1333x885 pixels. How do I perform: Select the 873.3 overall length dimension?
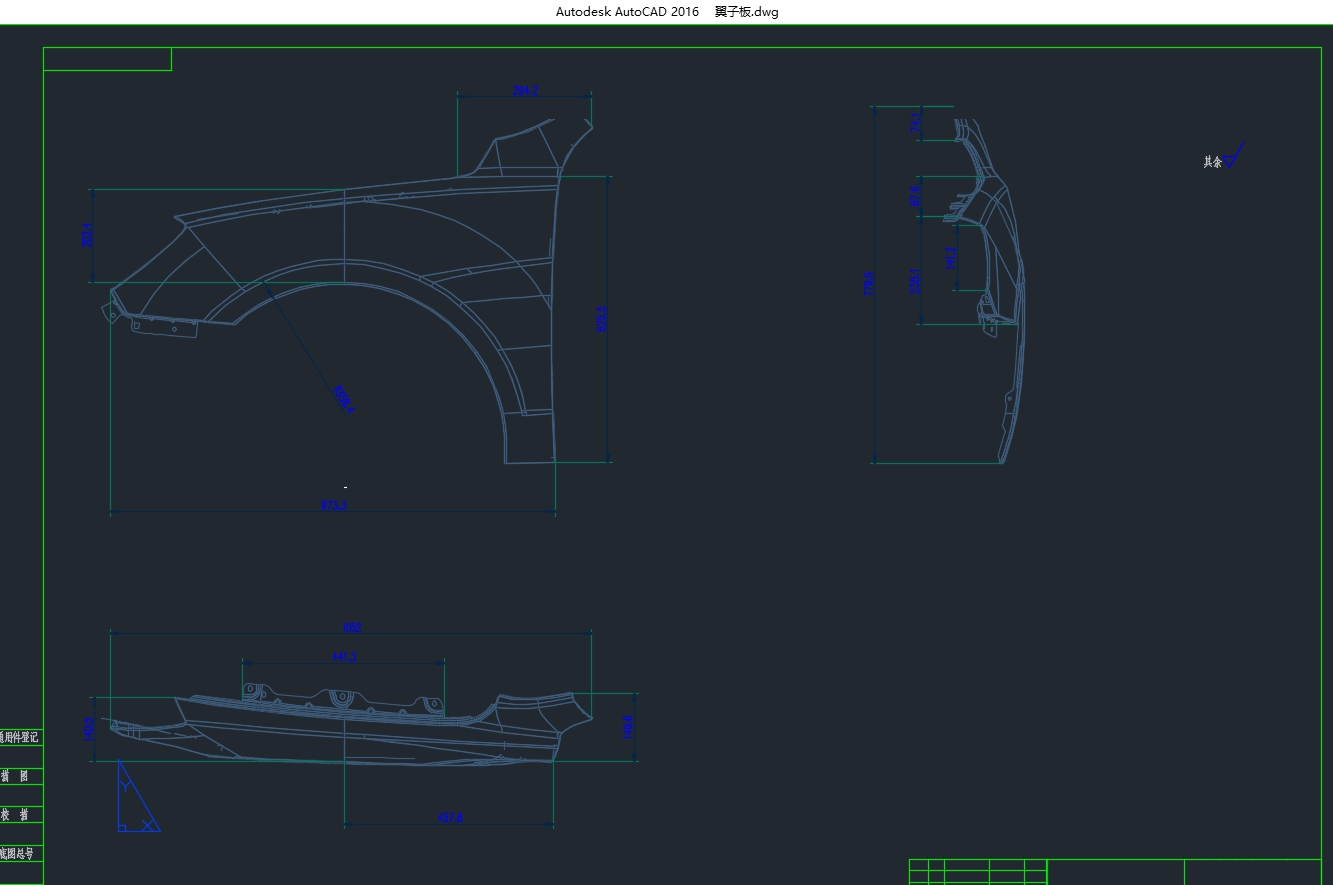pos(334,506)
